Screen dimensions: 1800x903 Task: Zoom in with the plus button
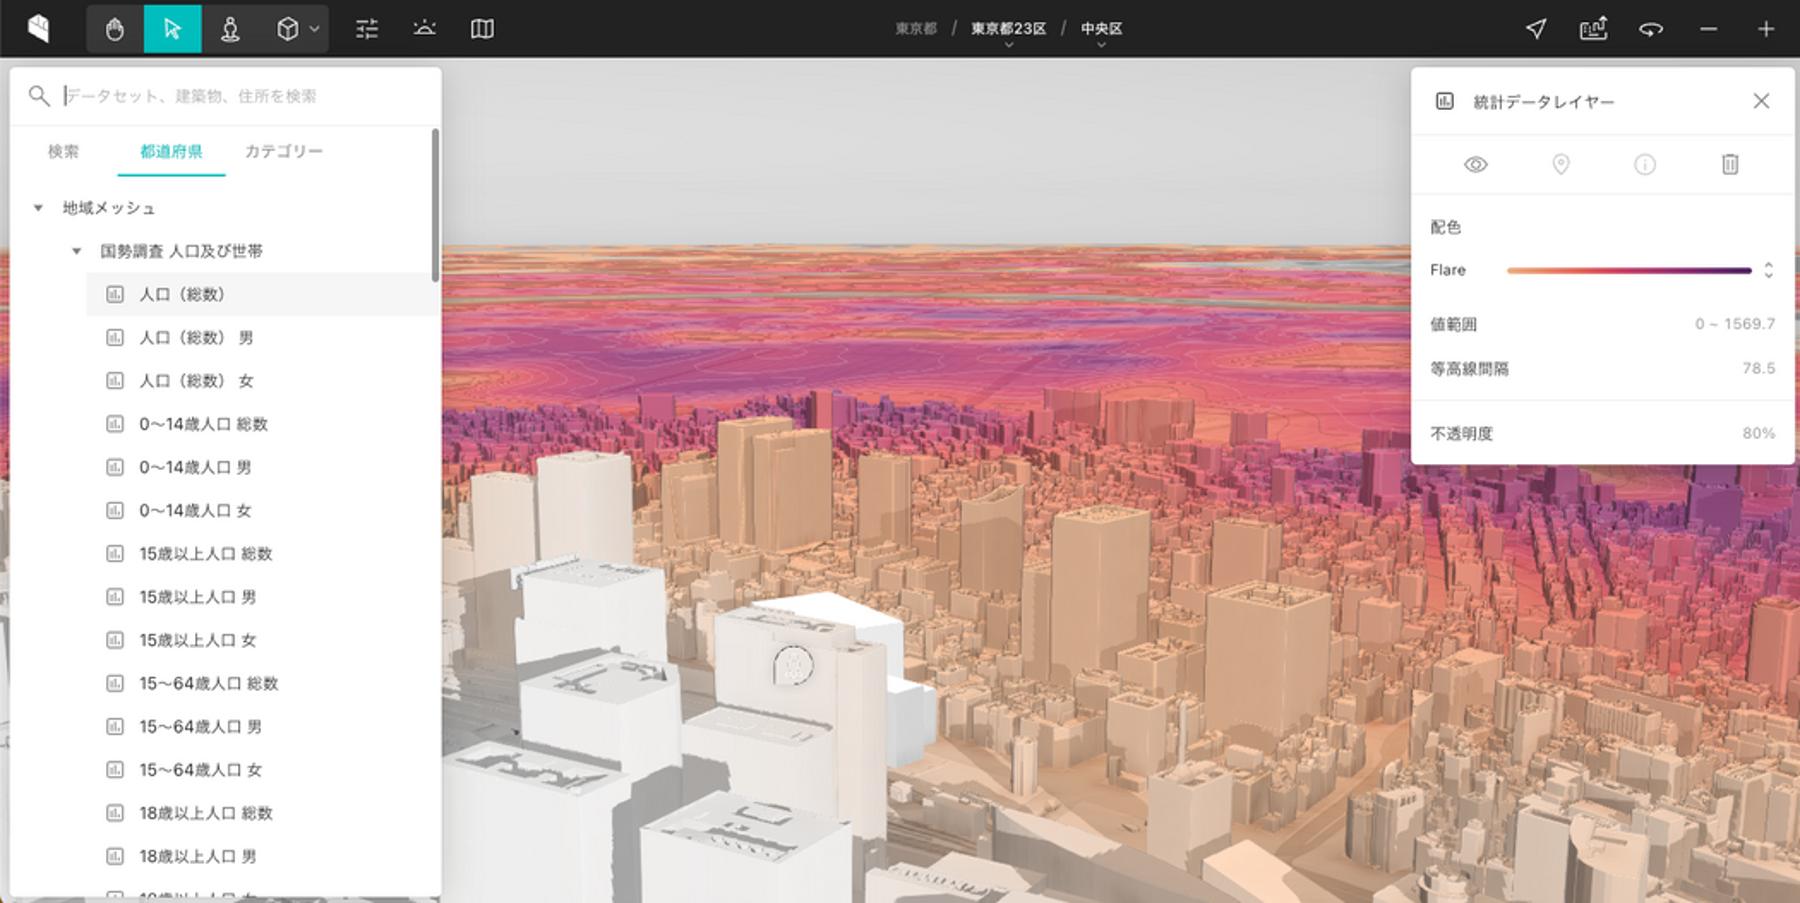pyautogui.click(x=1766, y=29)
